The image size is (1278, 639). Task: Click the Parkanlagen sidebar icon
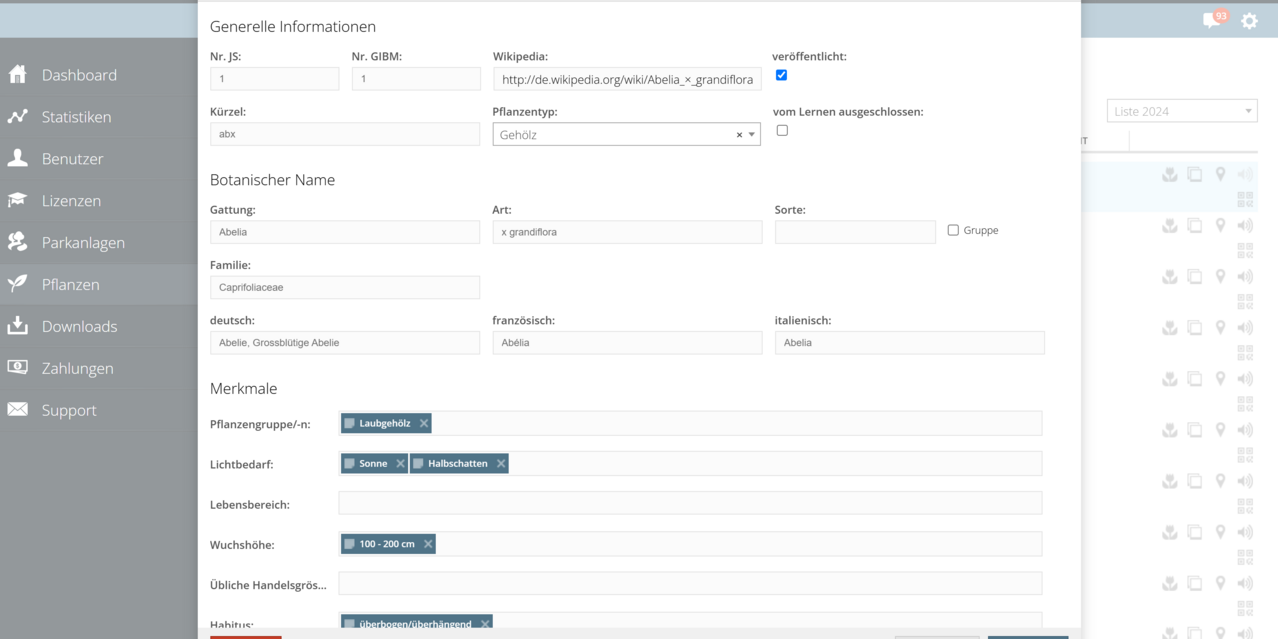pyautogui.click(x=18, y=242)
